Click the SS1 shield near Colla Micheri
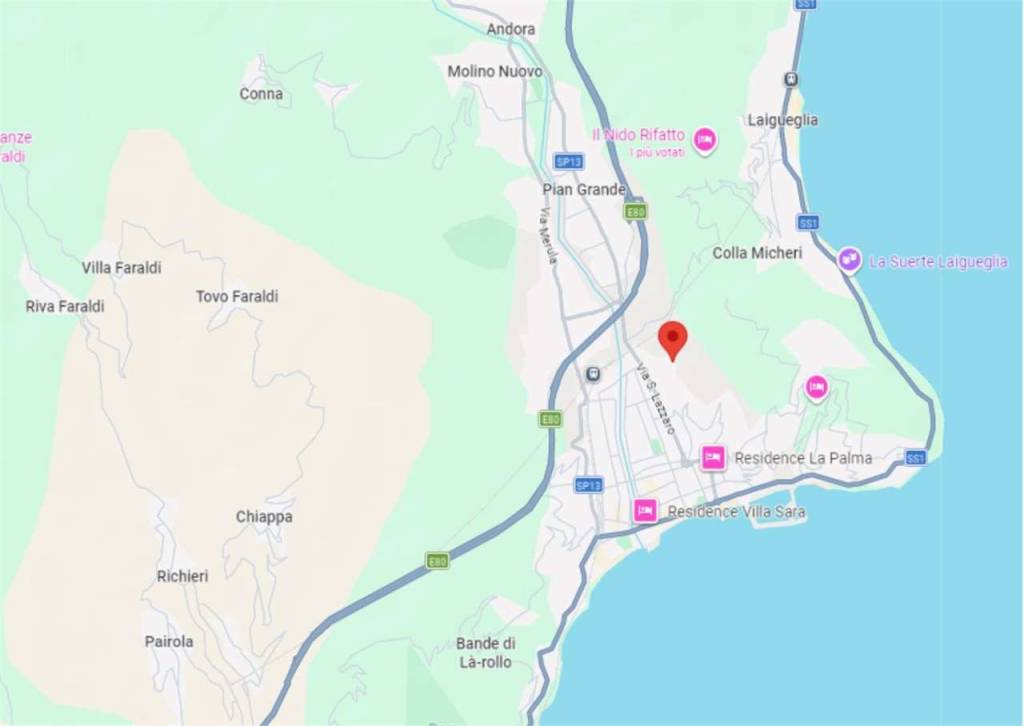 click(808, 223)
